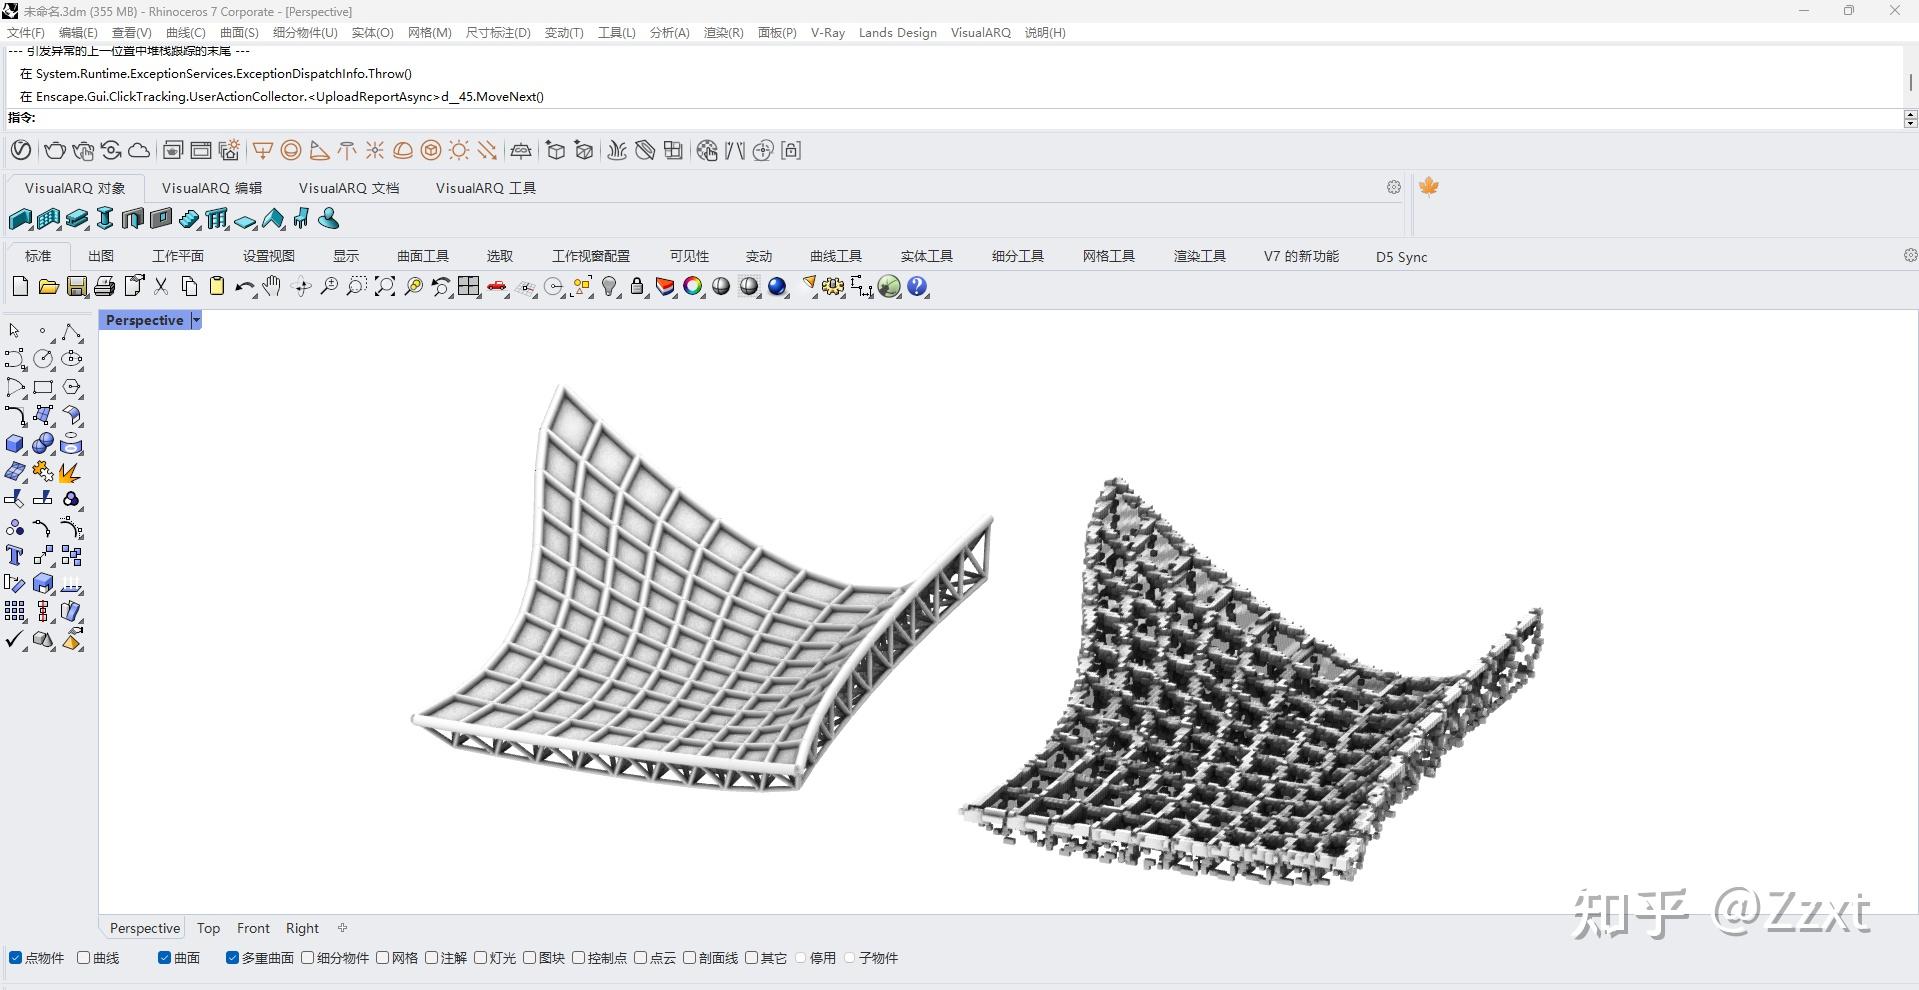Select the Pan hand tool
1919x990 pixels.
(x=272, y=287)
